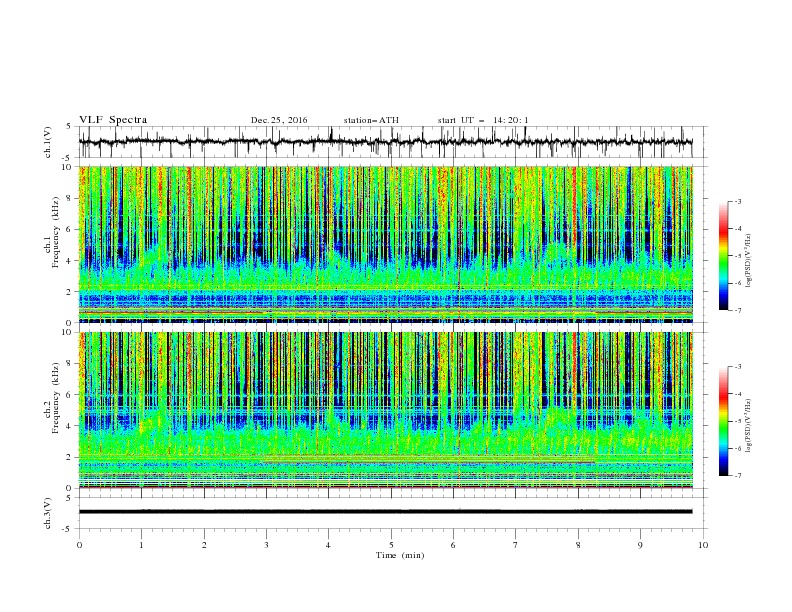Click the "-7" tick on ch.2 color bar
792x612 pixels.
(x=738, y=476)
